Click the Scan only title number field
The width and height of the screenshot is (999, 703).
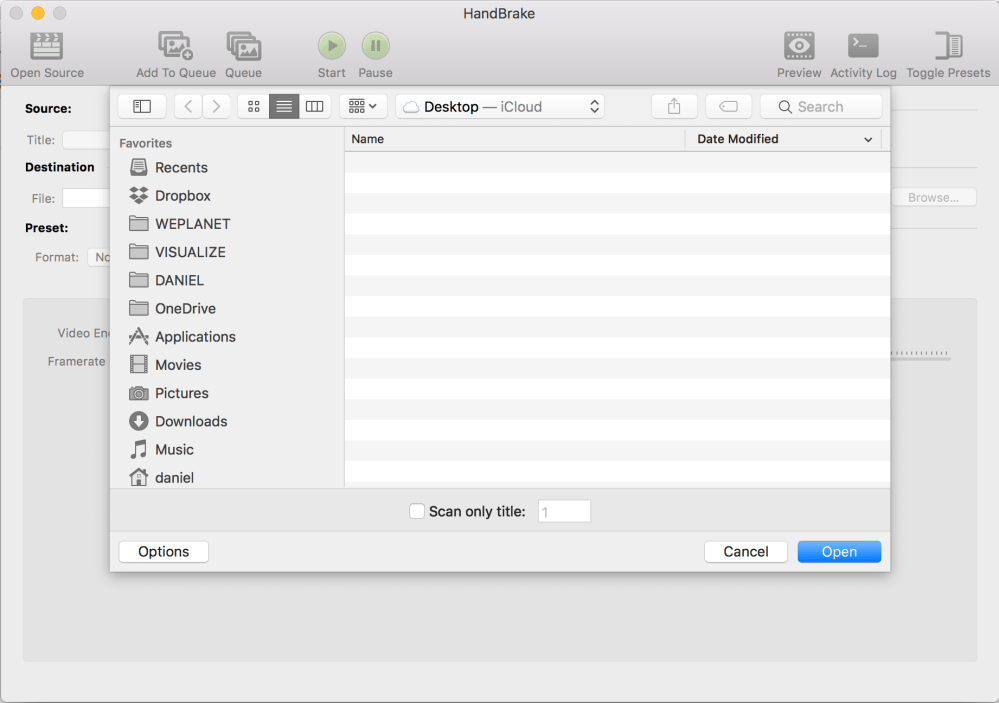(x=564, y=511)
